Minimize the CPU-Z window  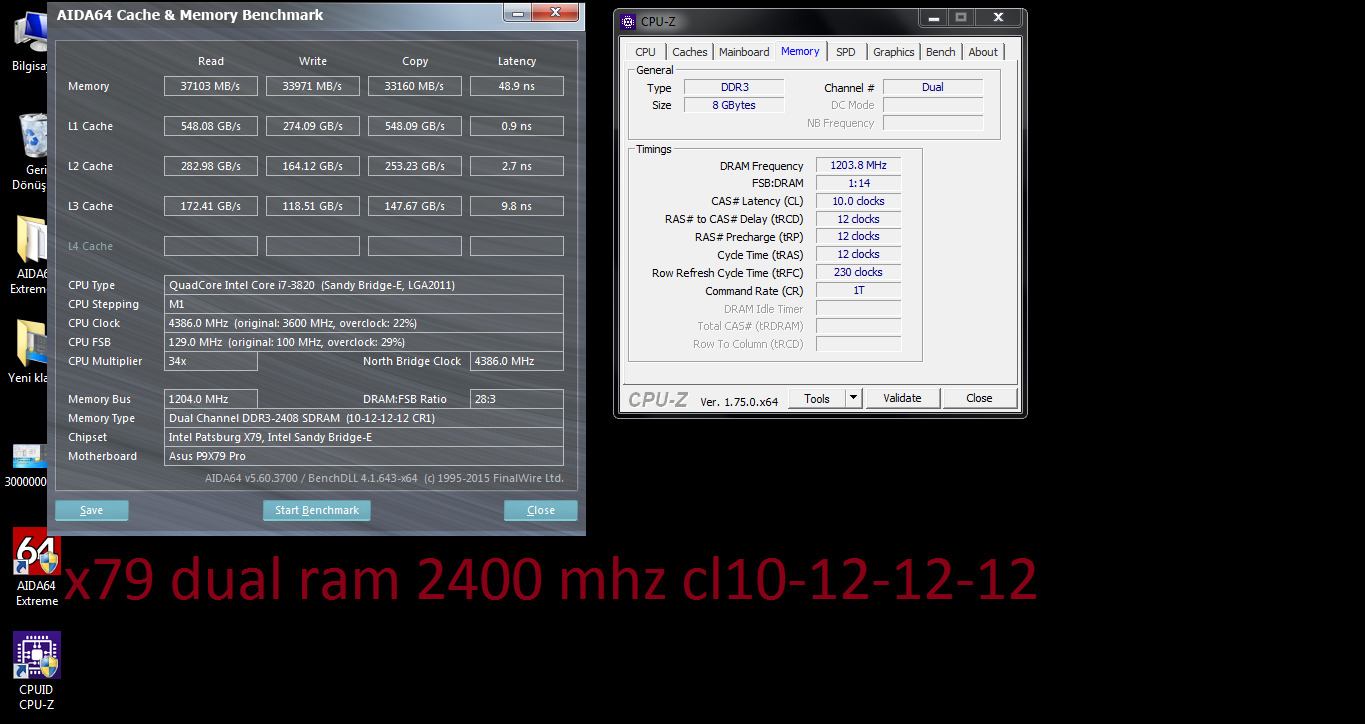point(932,18)
